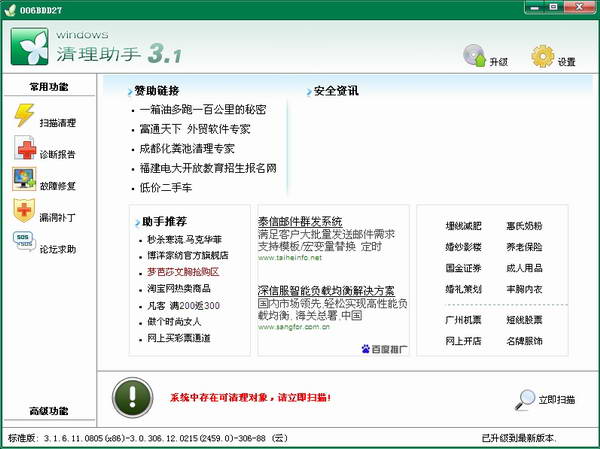Click the 诊断报告 label
Screen dimensions: 600x449
tap(58, 155)
